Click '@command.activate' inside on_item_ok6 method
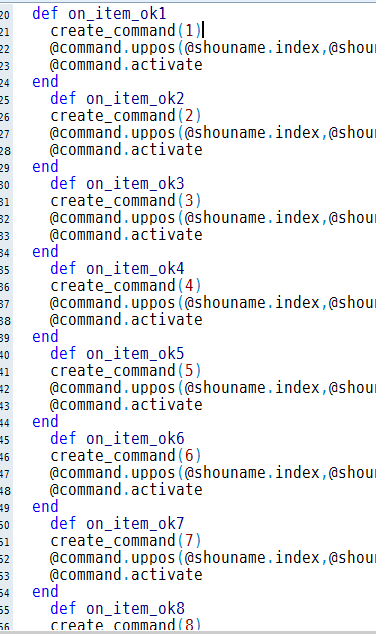The width and height of the screenshot is (376, 634). (x=126, y=489)
